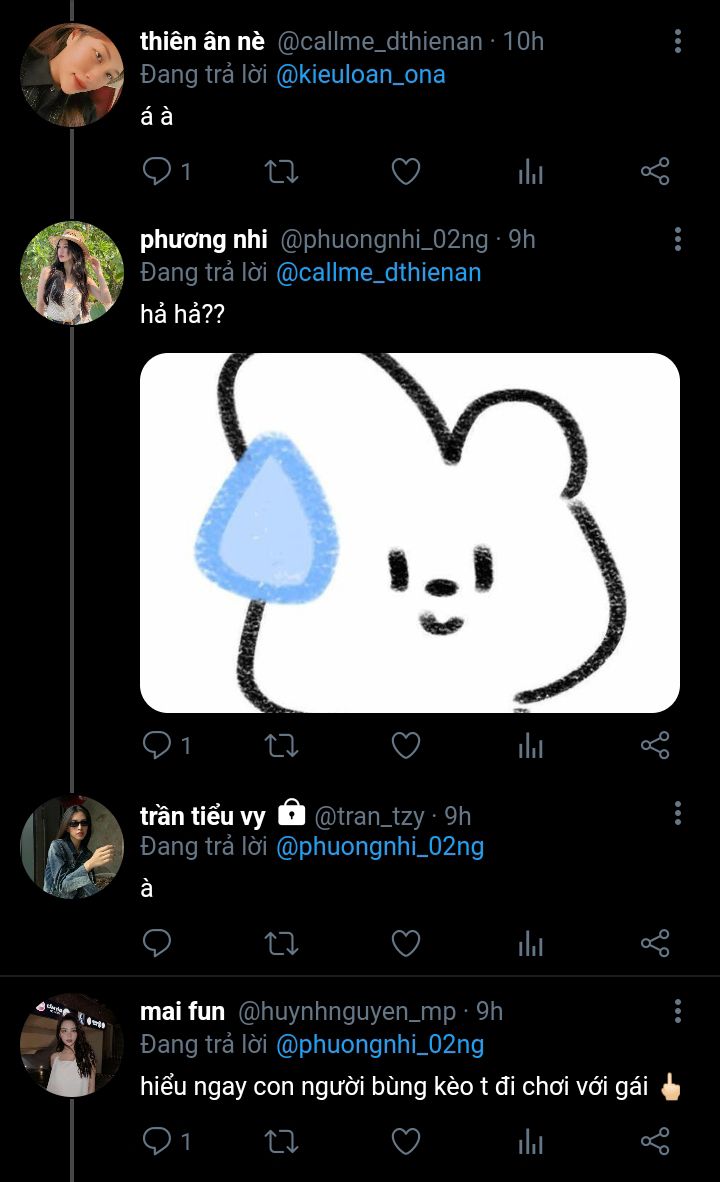Viewport: 720px width, 1182px height.
Task: Open more options for thiên ân nè's tweet
Action: pos(678,41)
